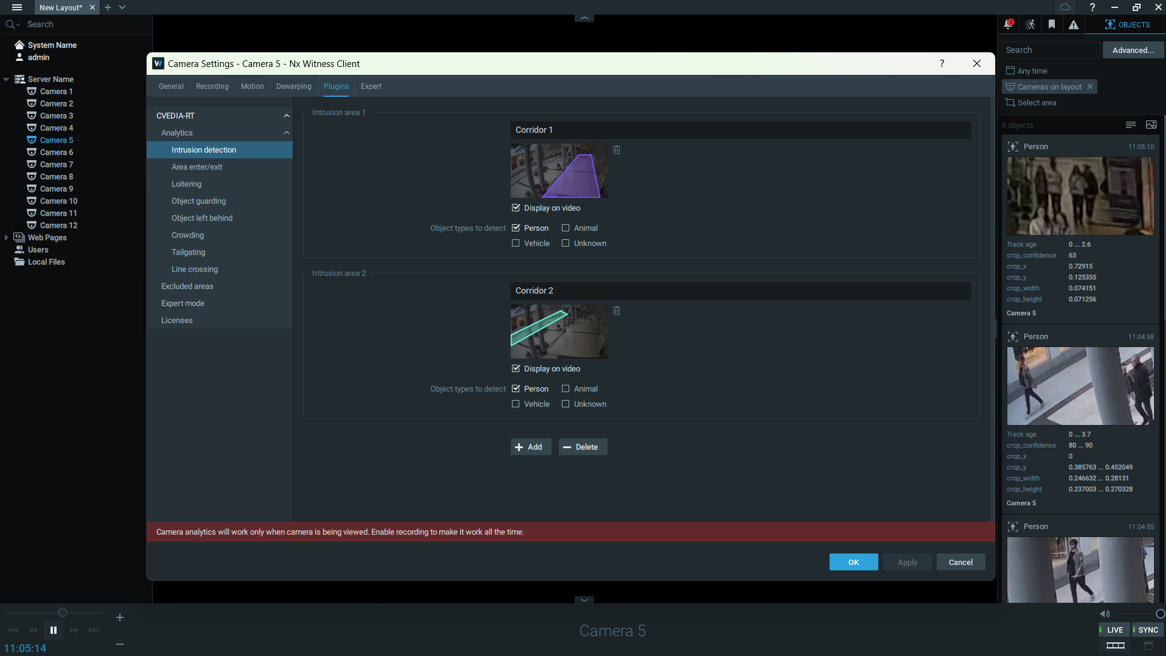The width and height of the screenshot is (1166, 656).
Task: Open the Notifications bell tab
Action: pos(1008,24)
